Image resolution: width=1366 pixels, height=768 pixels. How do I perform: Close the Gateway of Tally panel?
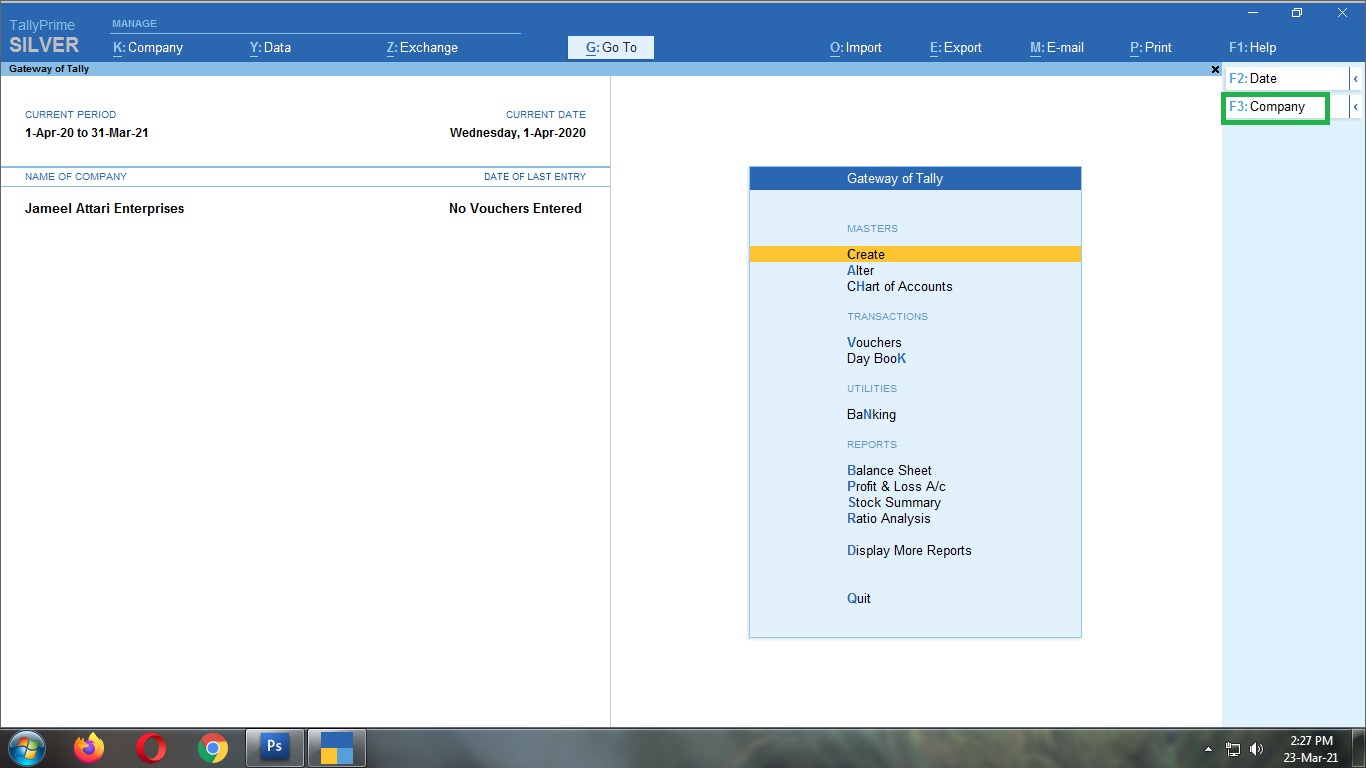[x=1215, y=70]
